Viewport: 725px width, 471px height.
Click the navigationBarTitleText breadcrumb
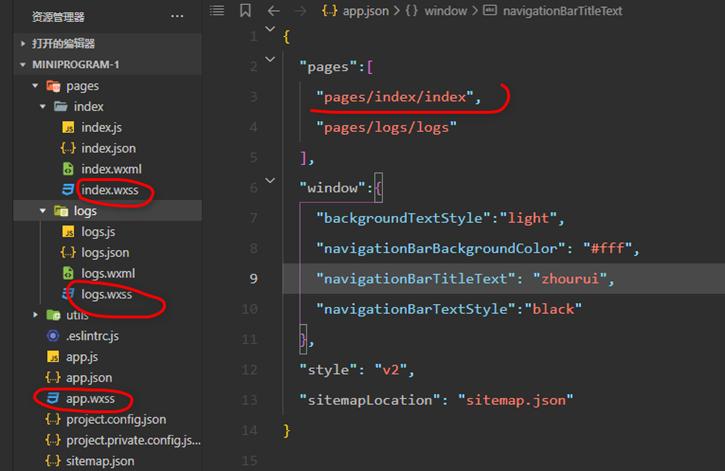click(x=553, y=11)
